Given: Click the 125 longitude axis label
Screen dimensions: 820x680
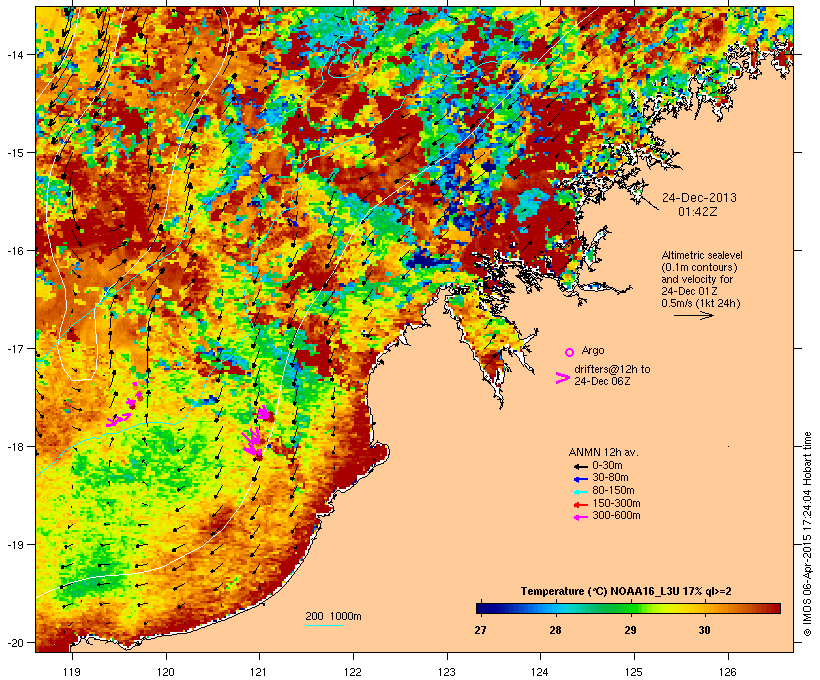Looking at the screenshot, I should [x=634, y=672].
